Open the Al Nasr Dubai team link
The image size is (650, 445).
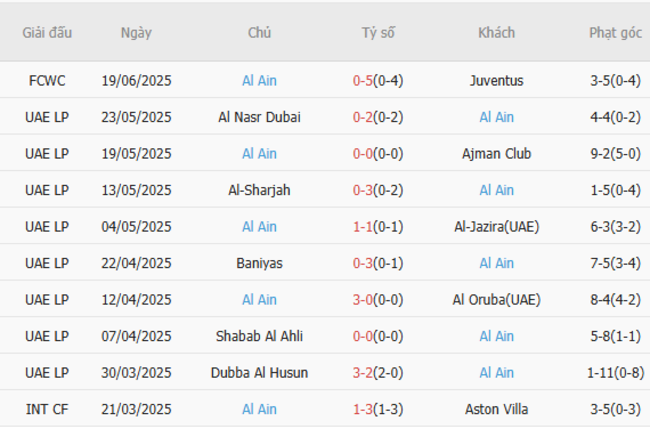point(259,117)
